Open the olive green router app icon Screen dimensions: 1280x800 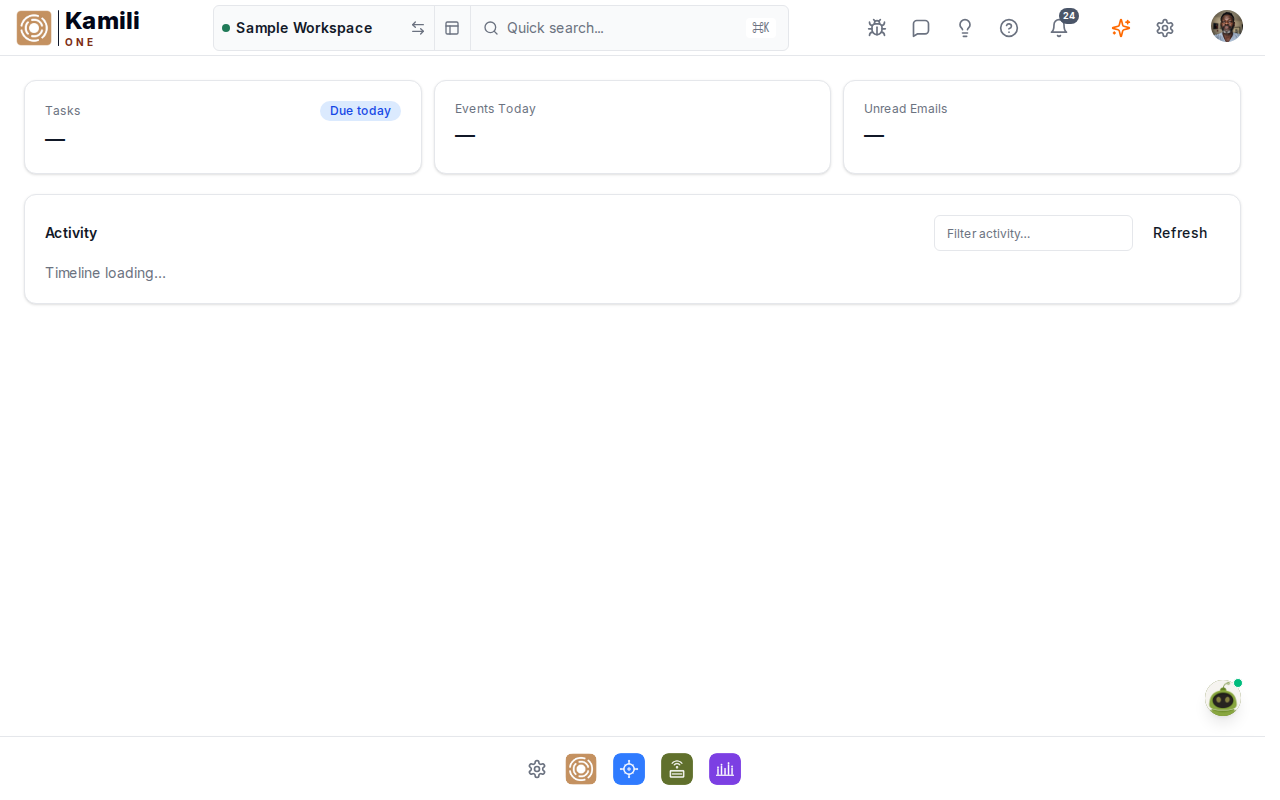click(x=677, y=769)
